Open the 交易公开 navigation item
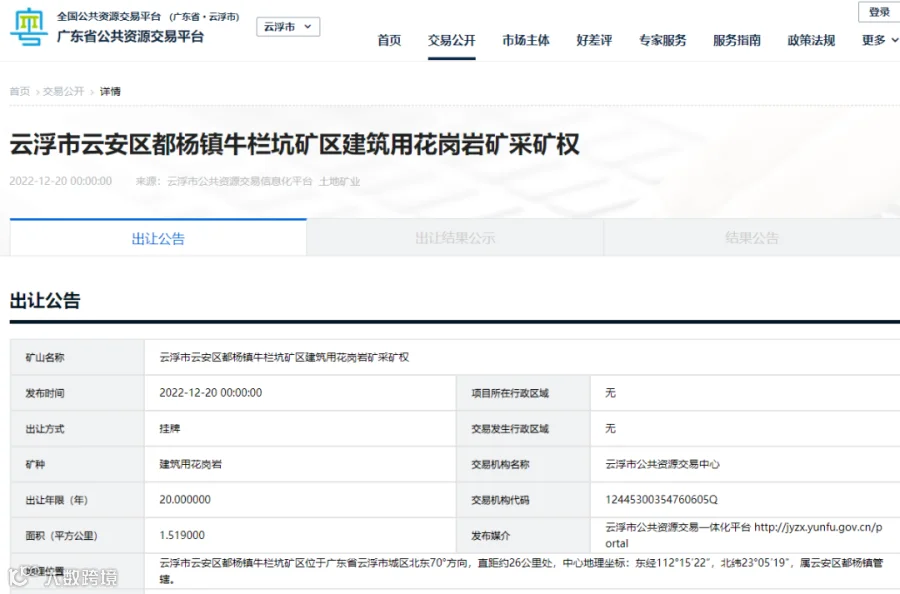 pyautogui.click(x=452, y=40)
